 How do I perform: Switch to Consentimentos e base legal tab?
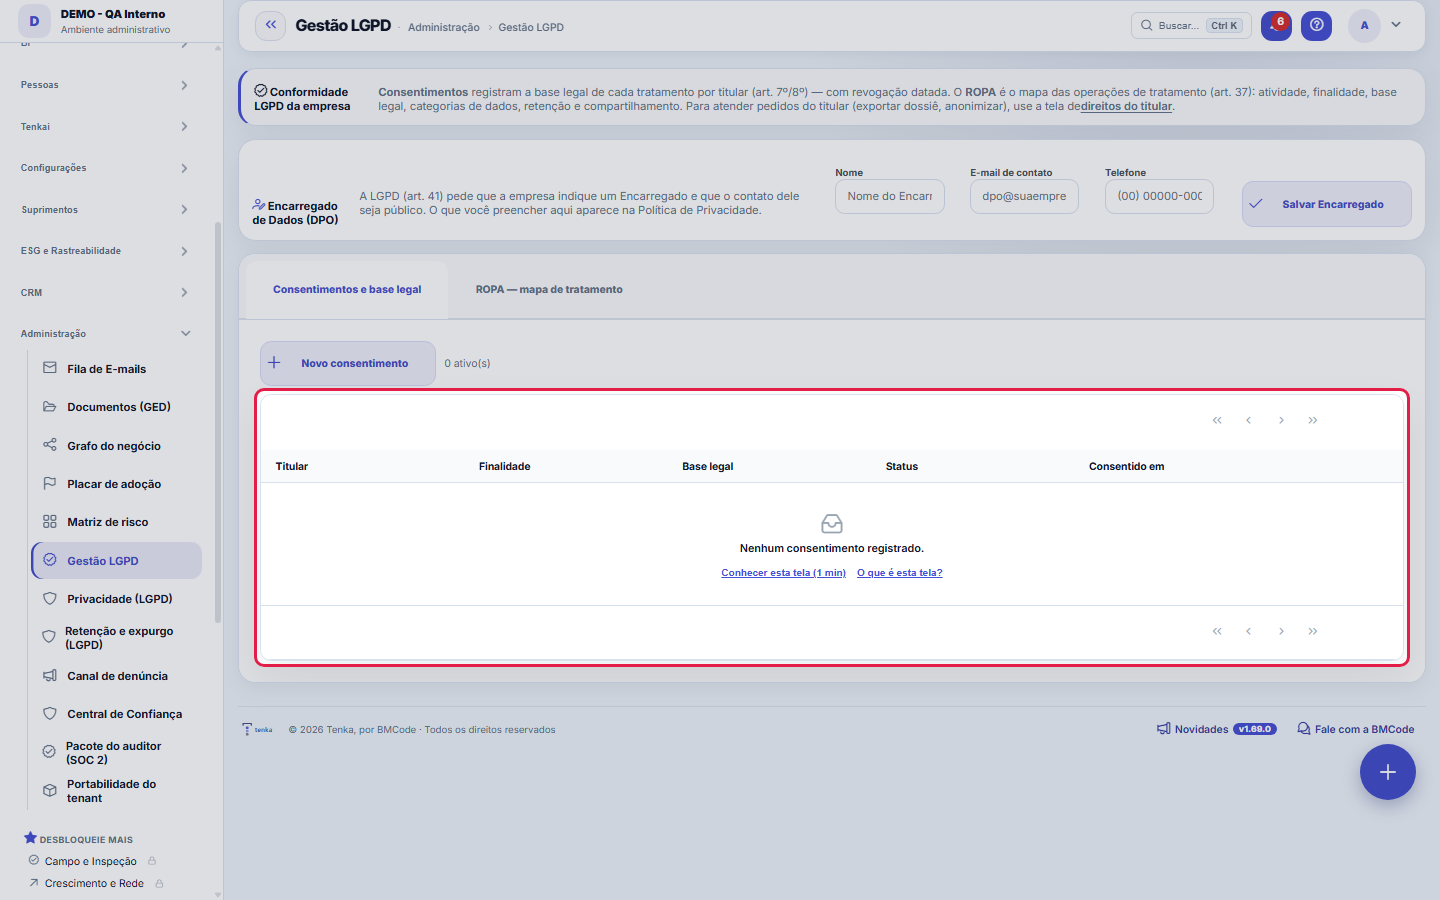point(347,290)
